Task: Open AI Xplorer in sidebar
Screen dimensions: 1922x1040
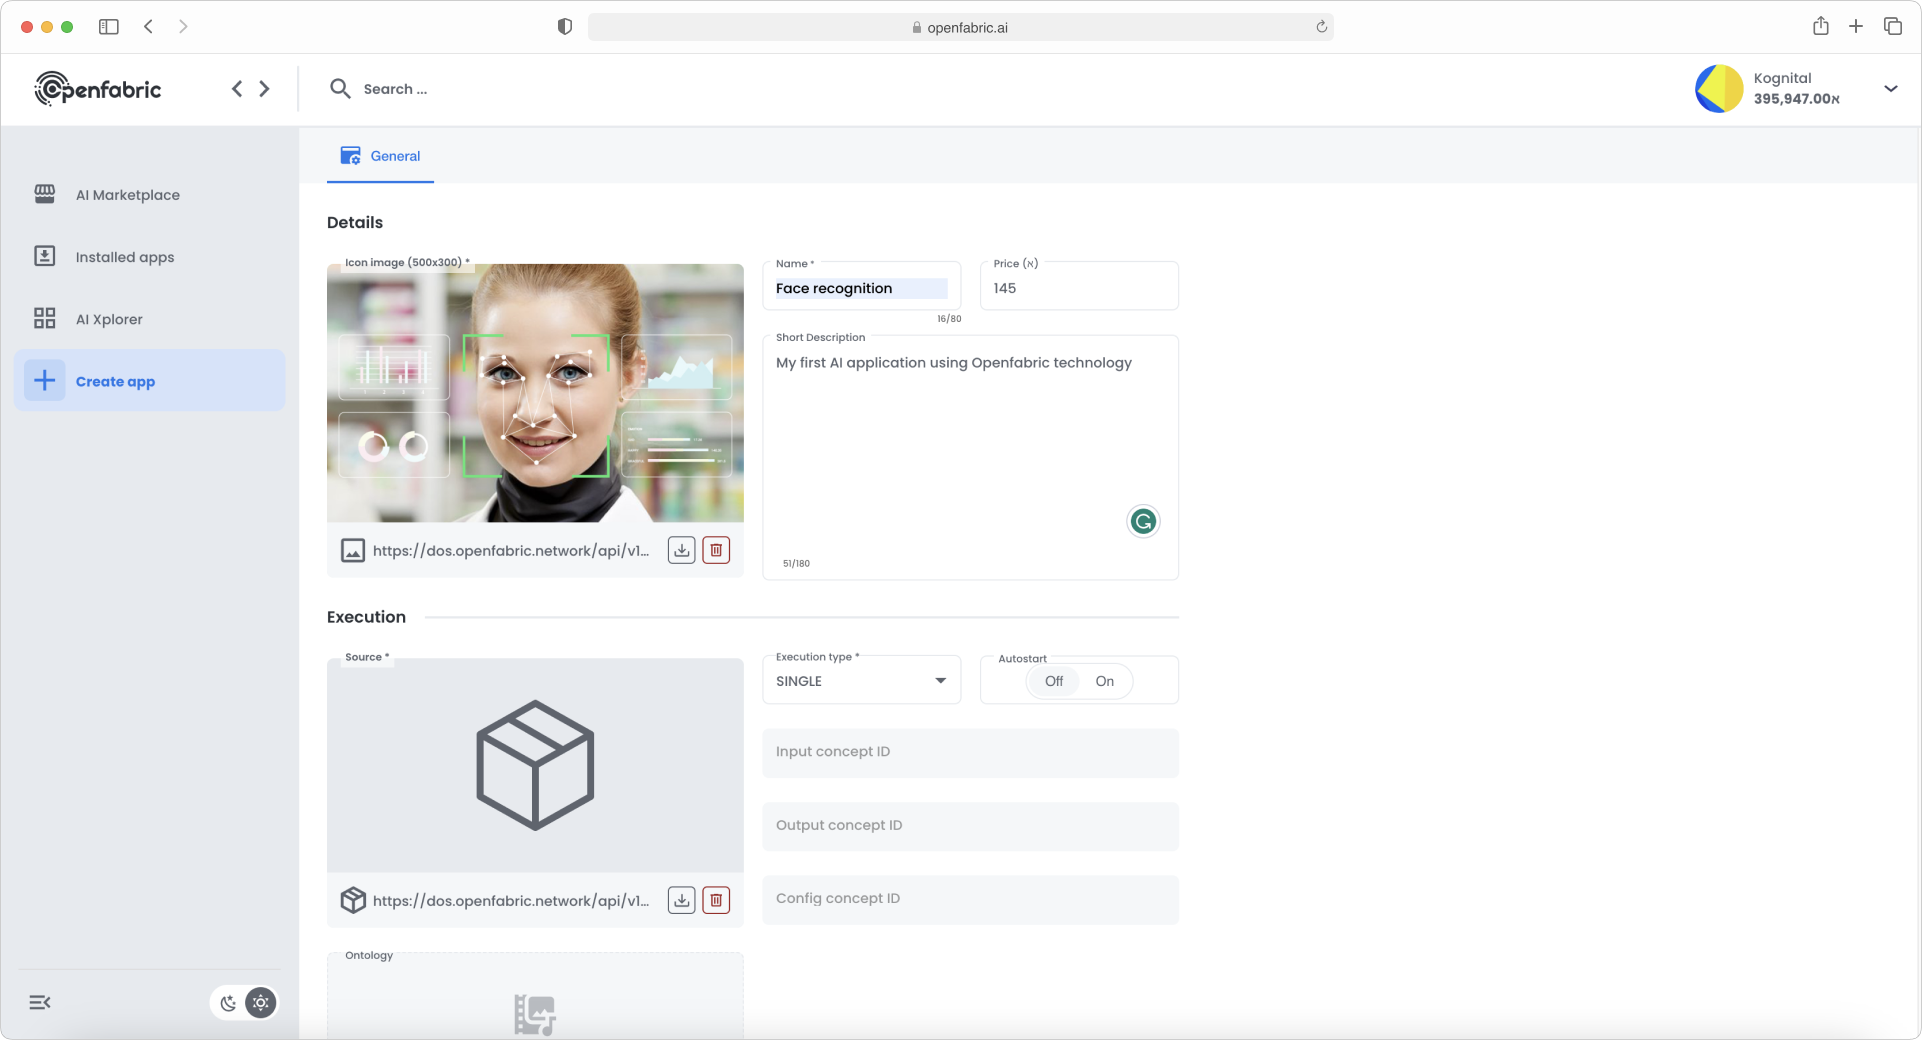Action: [x=150, y=319]
